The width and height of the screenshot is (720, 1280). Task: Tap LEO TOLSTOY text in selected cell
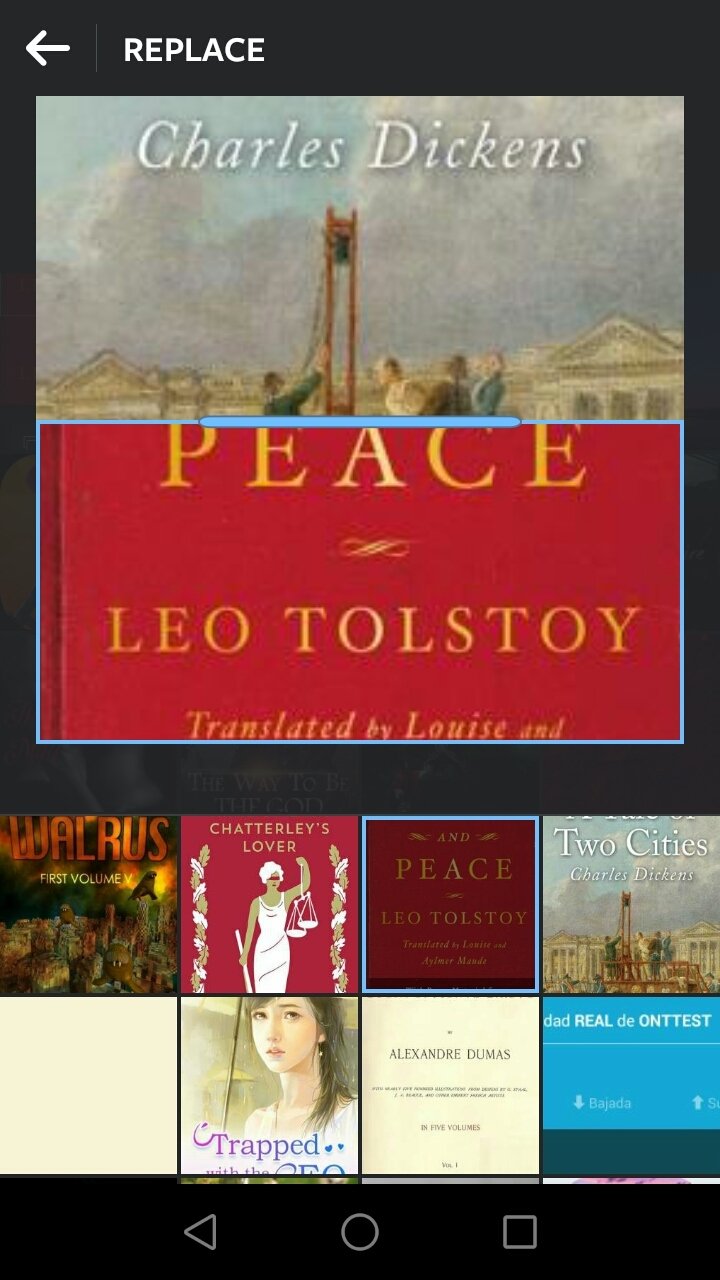click(371, 630)
